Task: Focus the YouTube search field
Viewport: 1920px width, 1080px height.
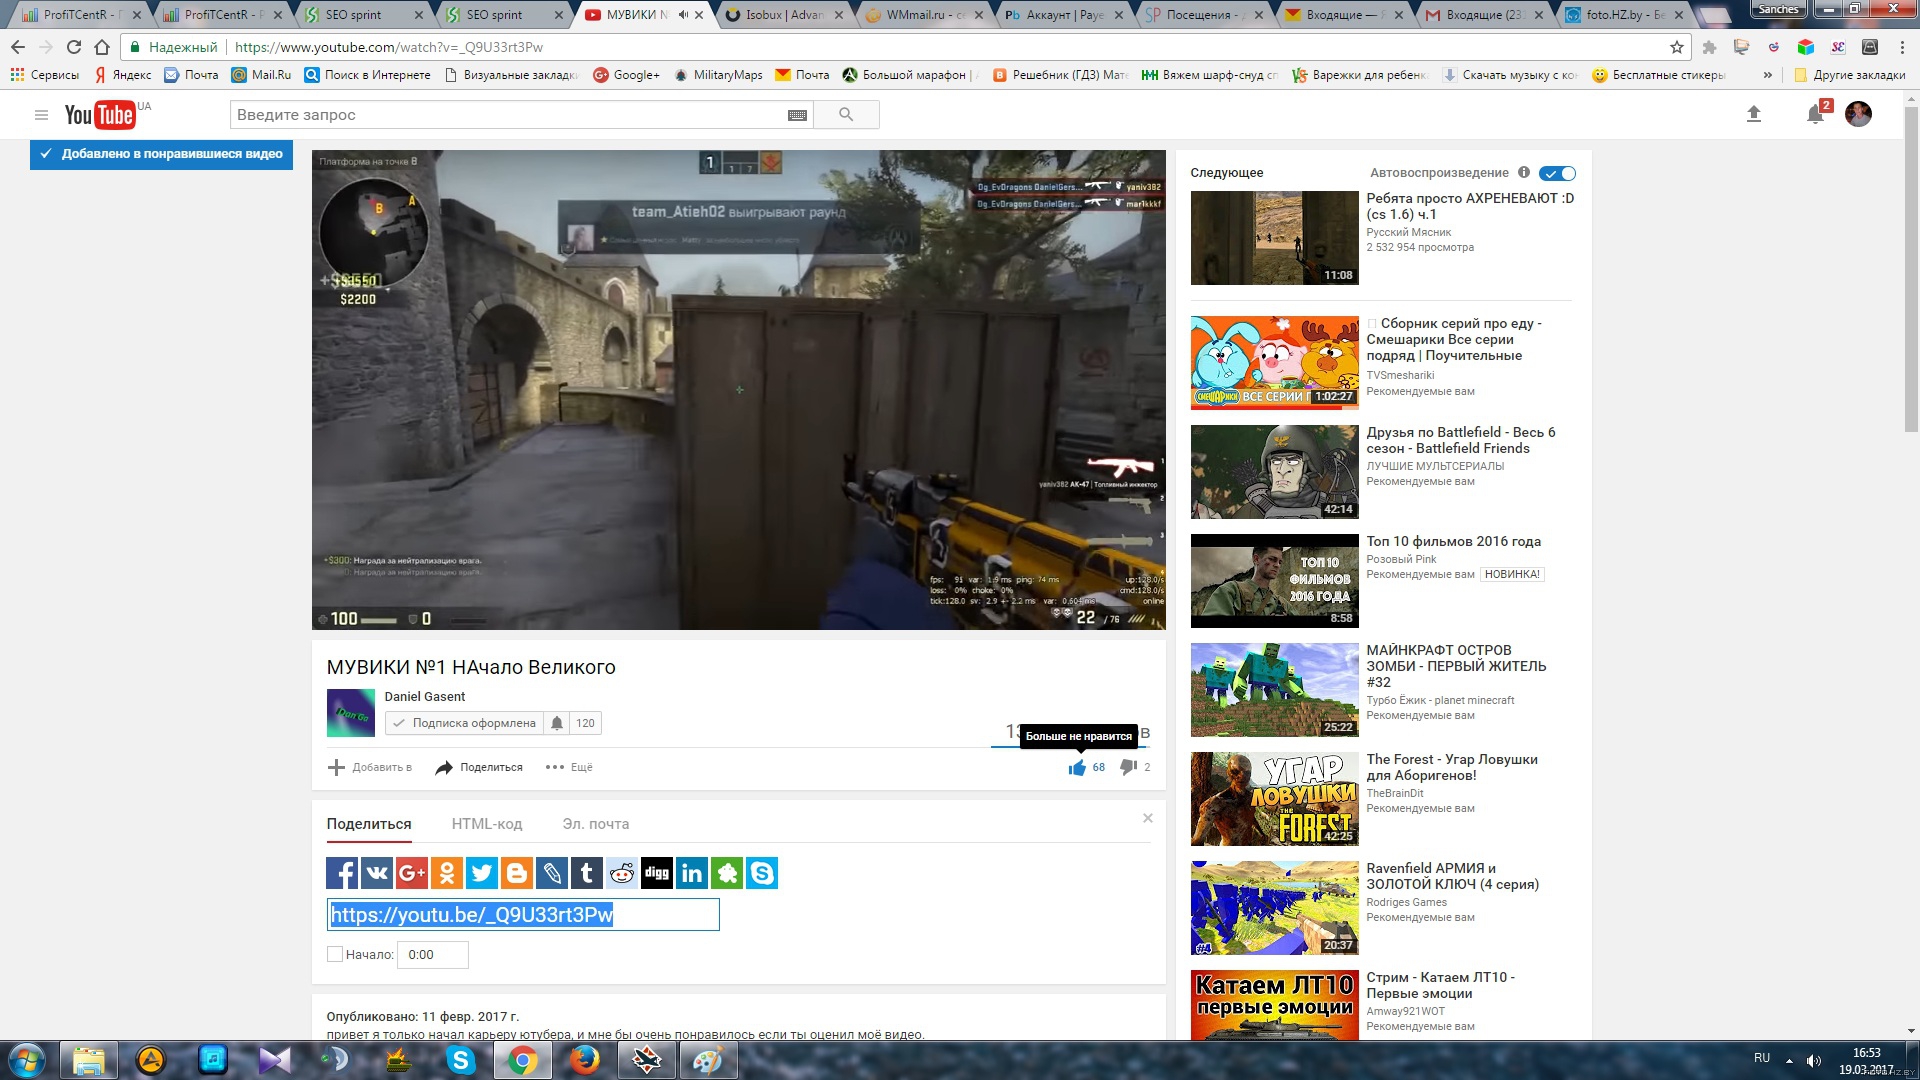Action: (507, 115)
